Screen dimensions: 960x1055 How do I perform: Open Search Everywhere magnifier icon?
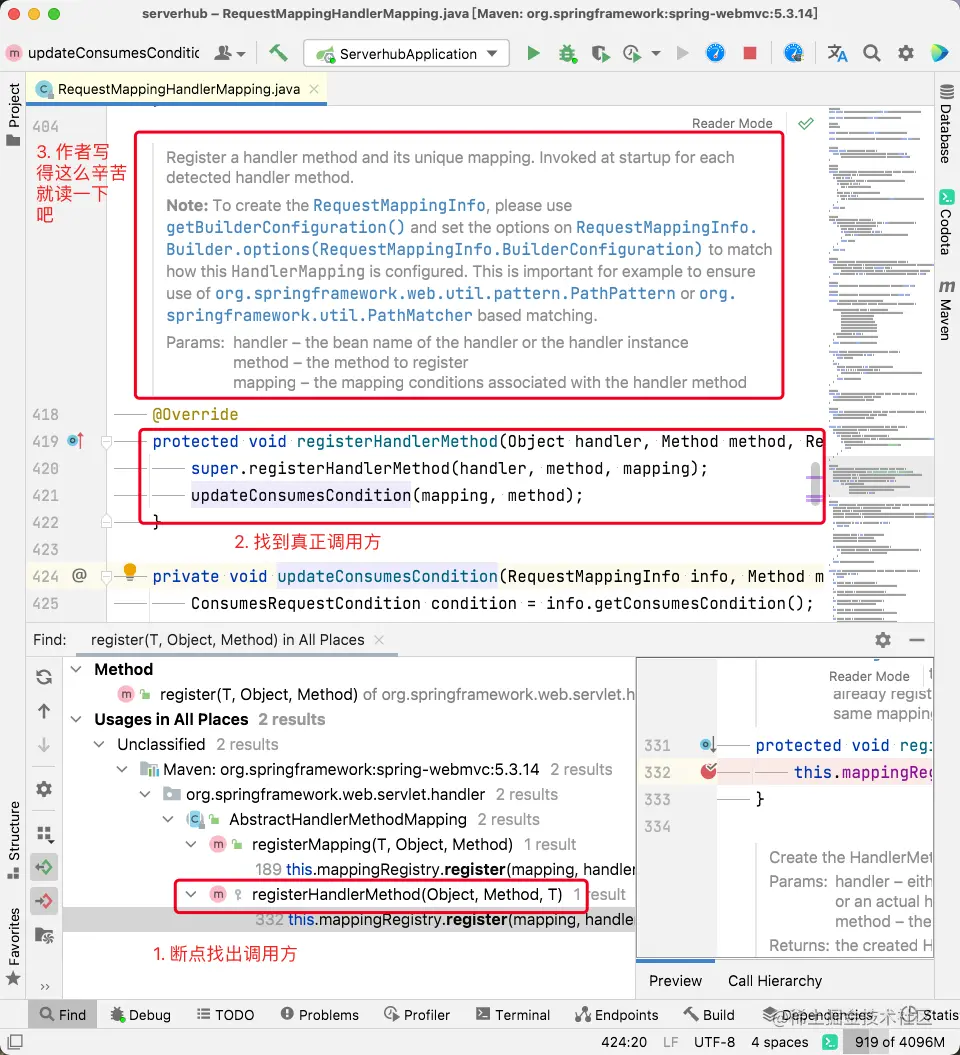(x=871, y=53)
